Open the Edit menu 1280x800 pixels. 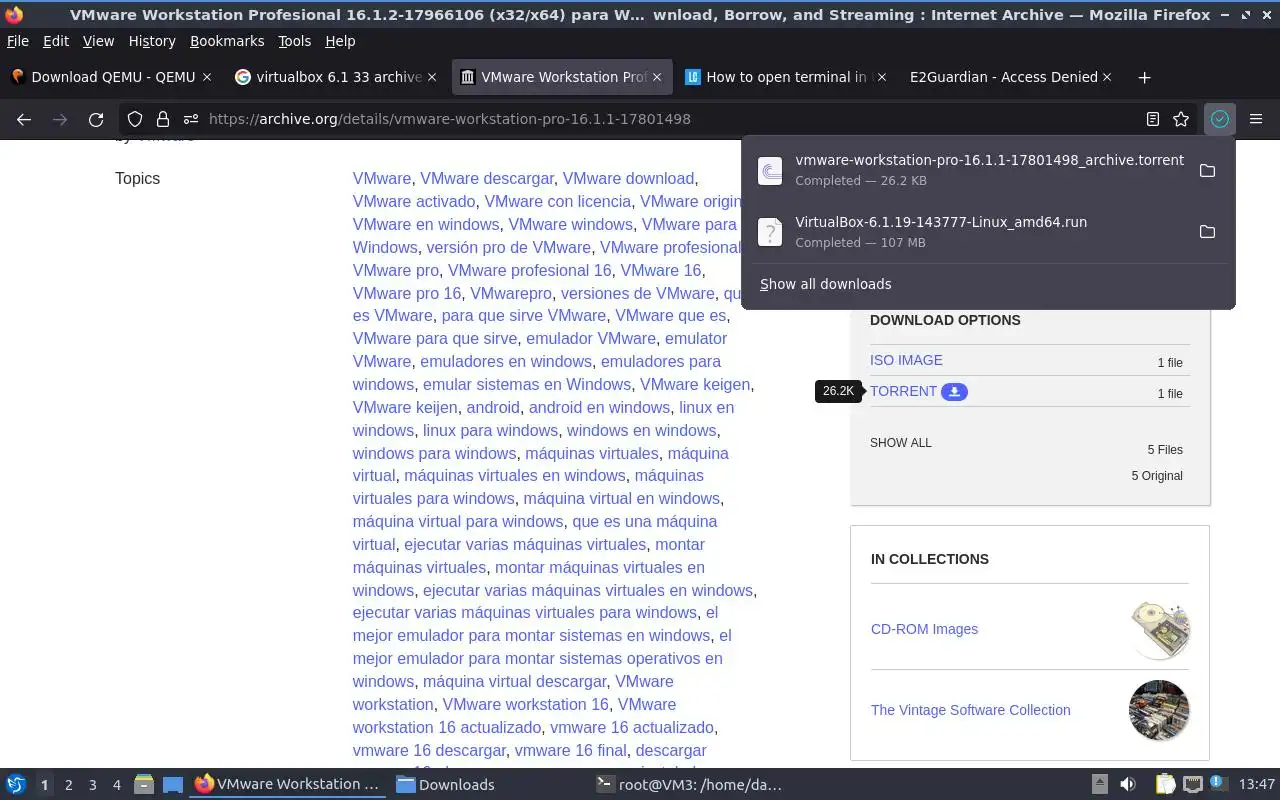coord(56,41)
